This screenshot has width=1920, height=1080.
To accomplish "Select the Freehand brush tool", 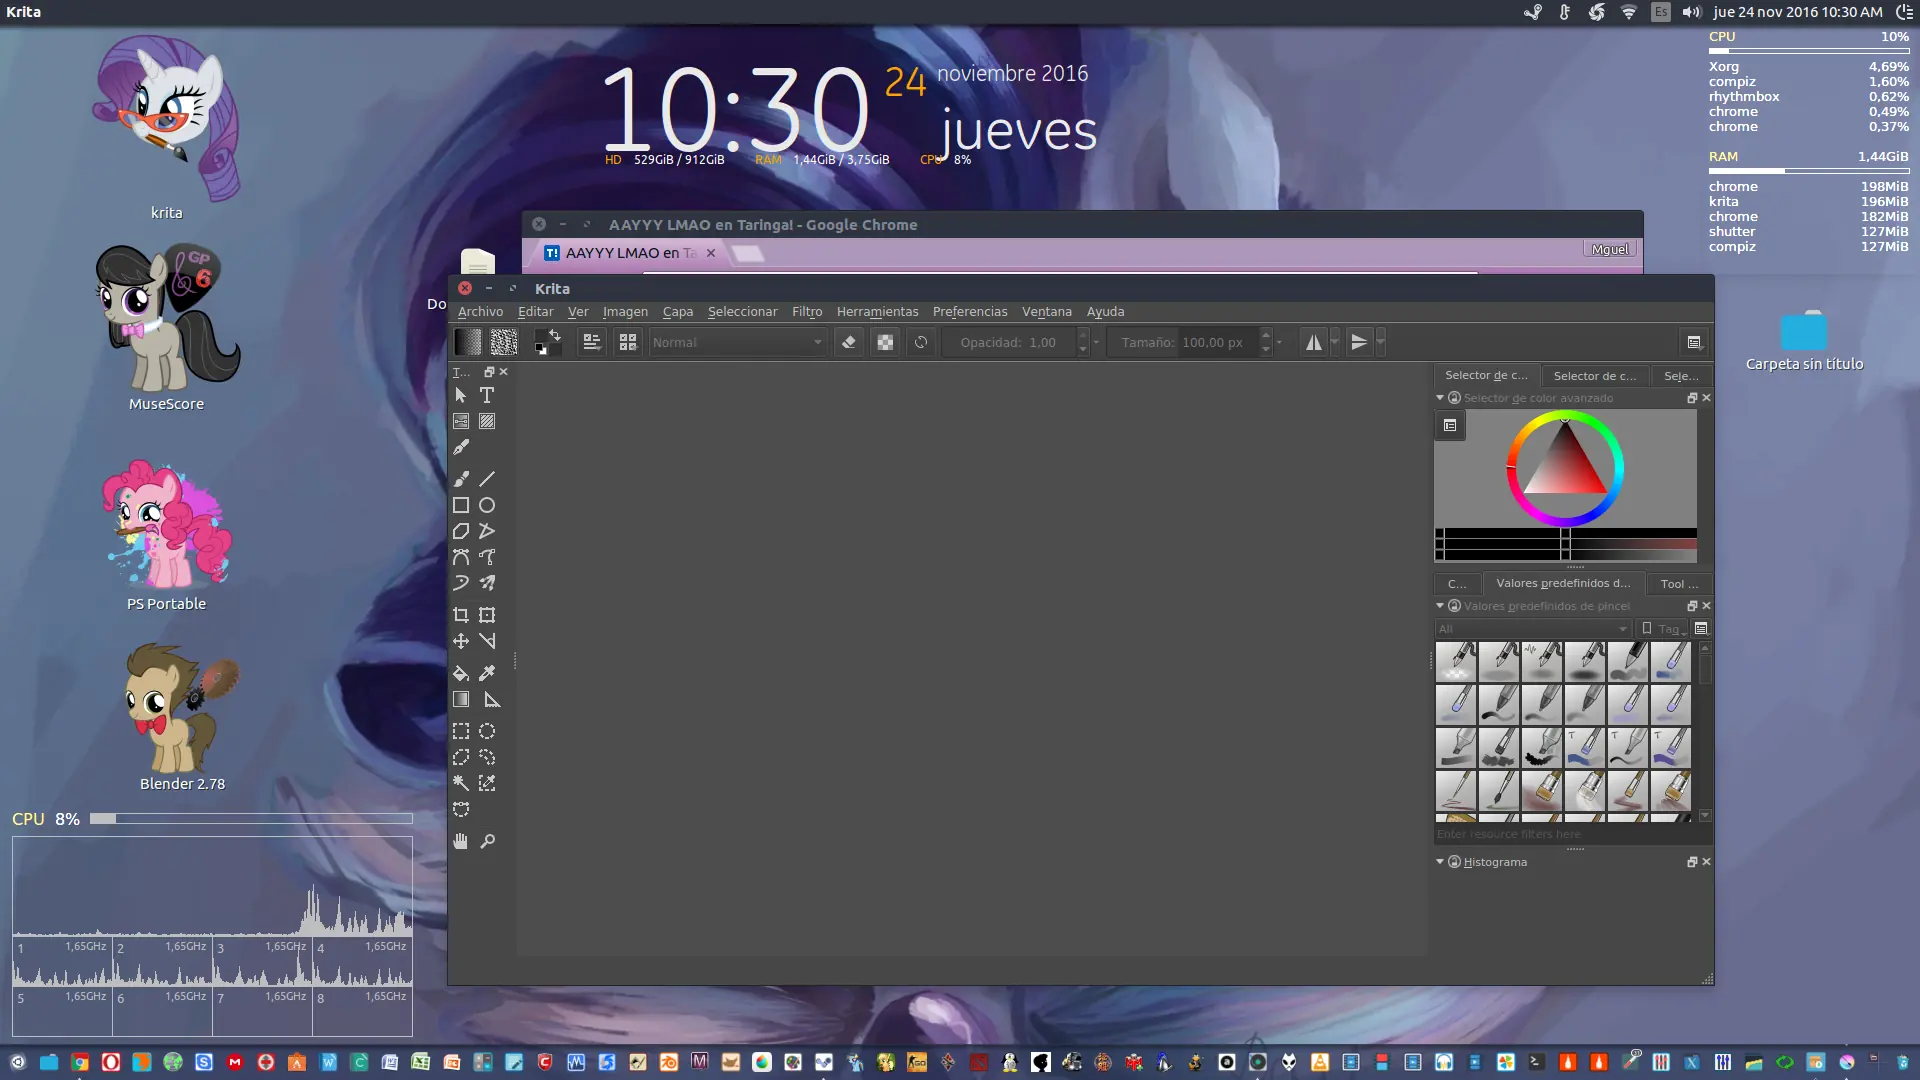I will click(461, 478).
